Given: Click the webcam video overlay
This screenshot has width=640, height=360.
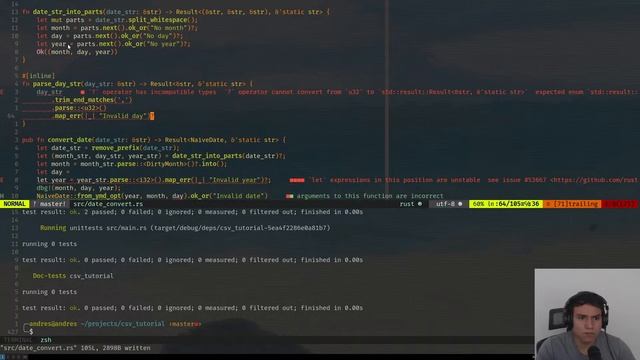Looking at the screenshot, I should pyautogui.click(x=587, y=314).
